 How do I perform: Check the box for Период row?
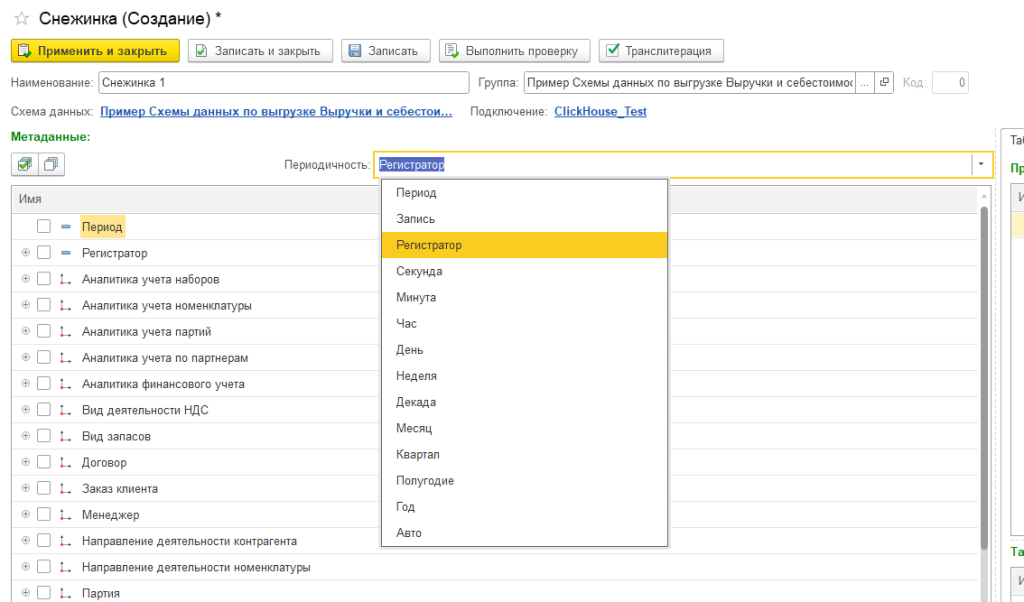pos(44,227)
